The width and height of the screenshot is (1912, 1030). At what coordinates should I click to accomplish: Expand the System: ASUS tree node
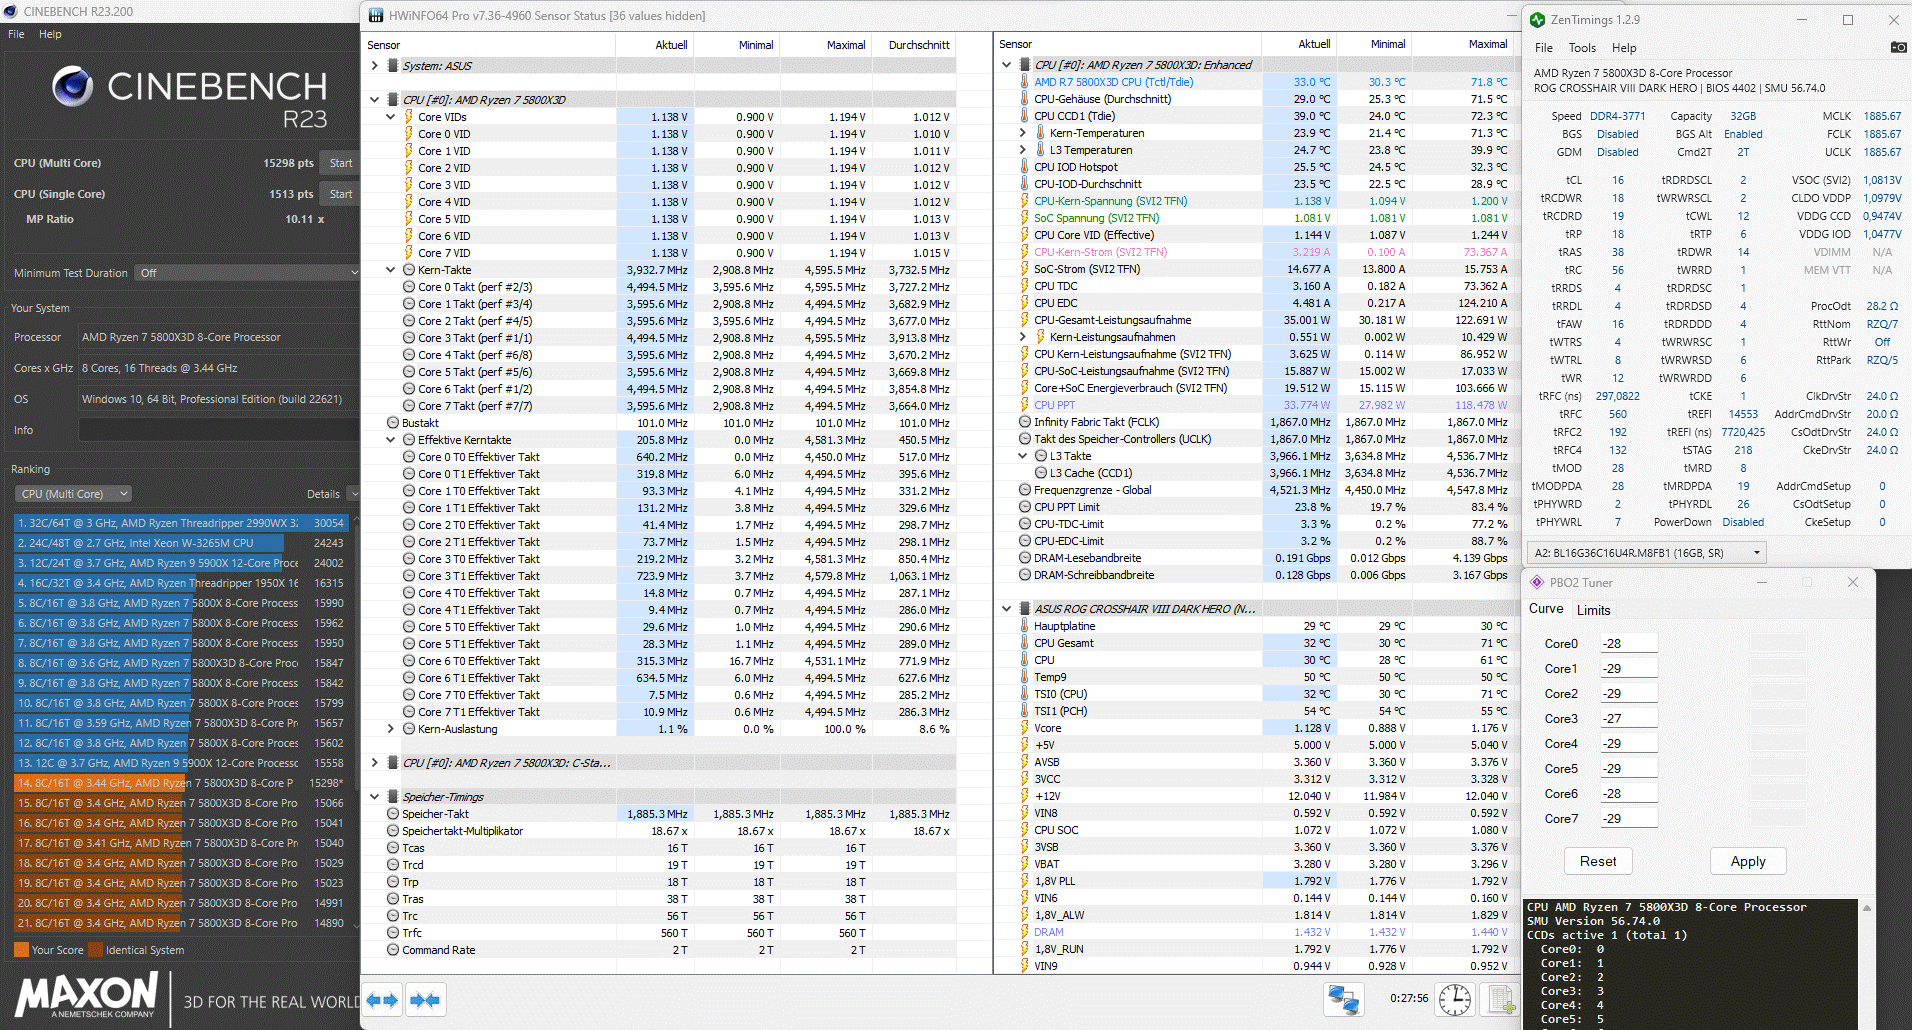coord(375,66)
